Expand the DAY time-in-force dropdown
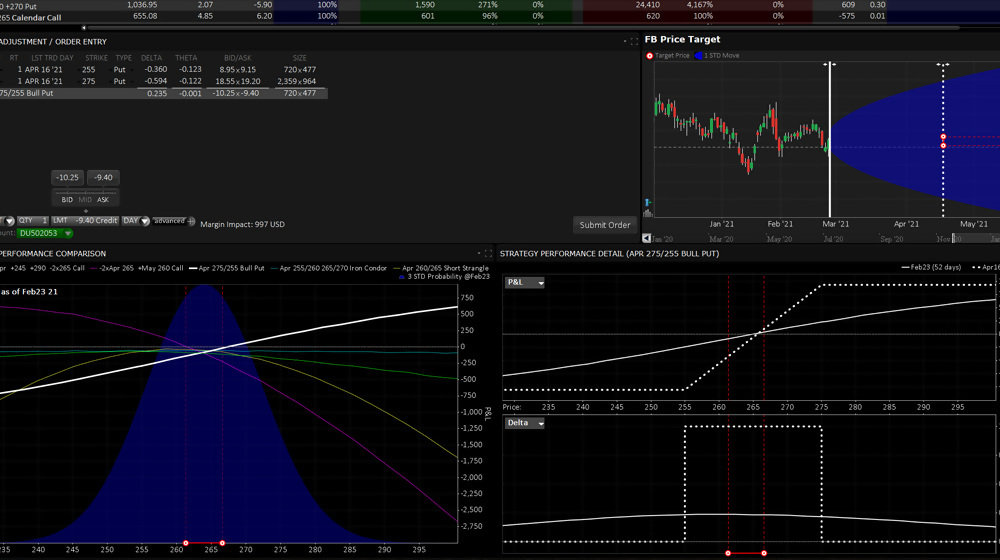1000x560 pixels. [x=136, y=221]
